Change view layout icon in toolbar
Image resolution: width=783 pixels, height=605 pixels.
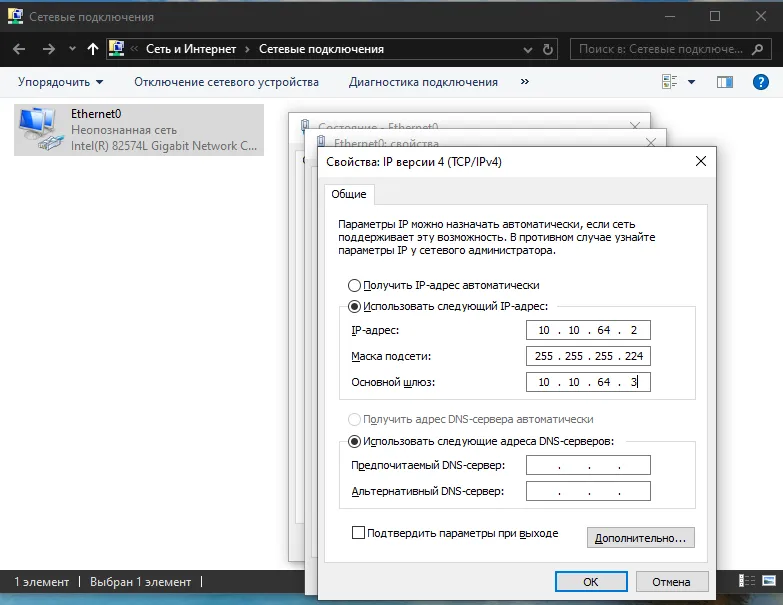670,81
